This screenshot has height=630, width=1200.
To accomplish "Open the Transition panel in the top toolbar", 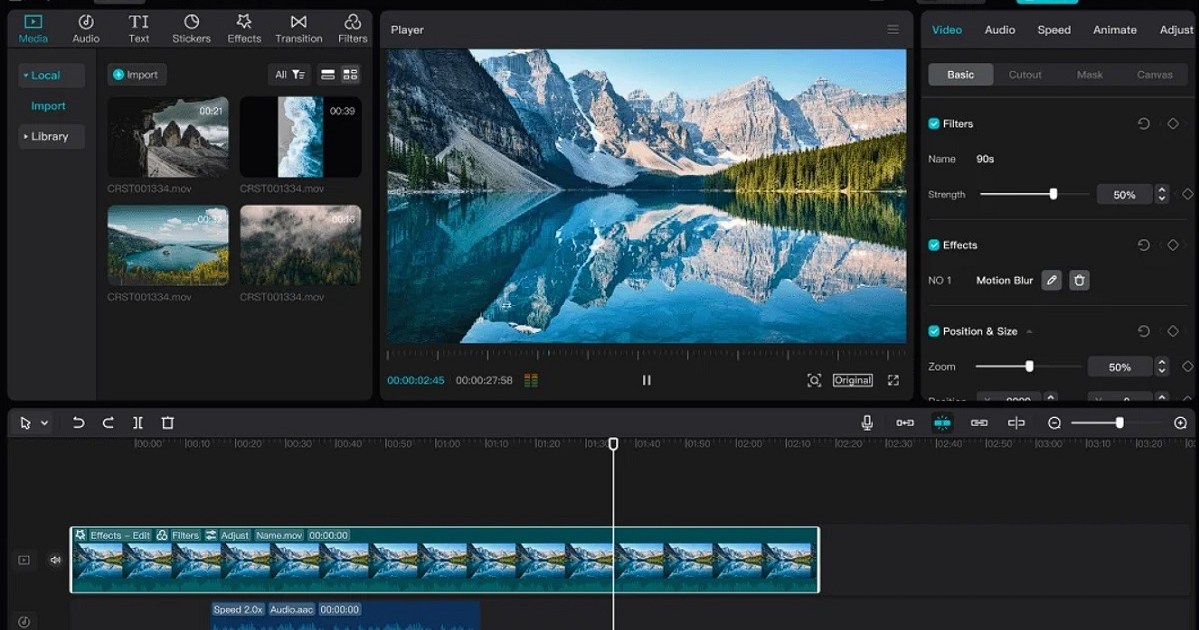I will tap(297, 27).
